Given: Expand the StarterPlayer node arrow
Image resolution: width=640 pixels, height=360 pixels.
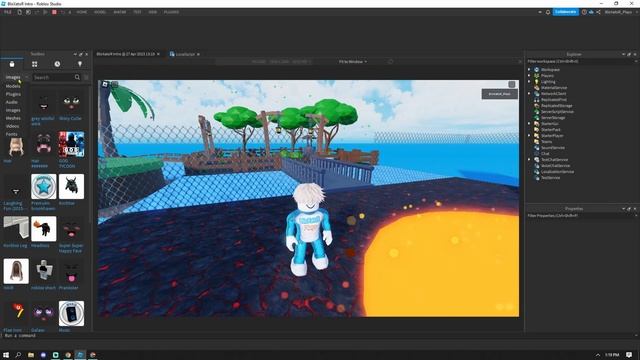Looking at the screenshot, I should 529,136.
